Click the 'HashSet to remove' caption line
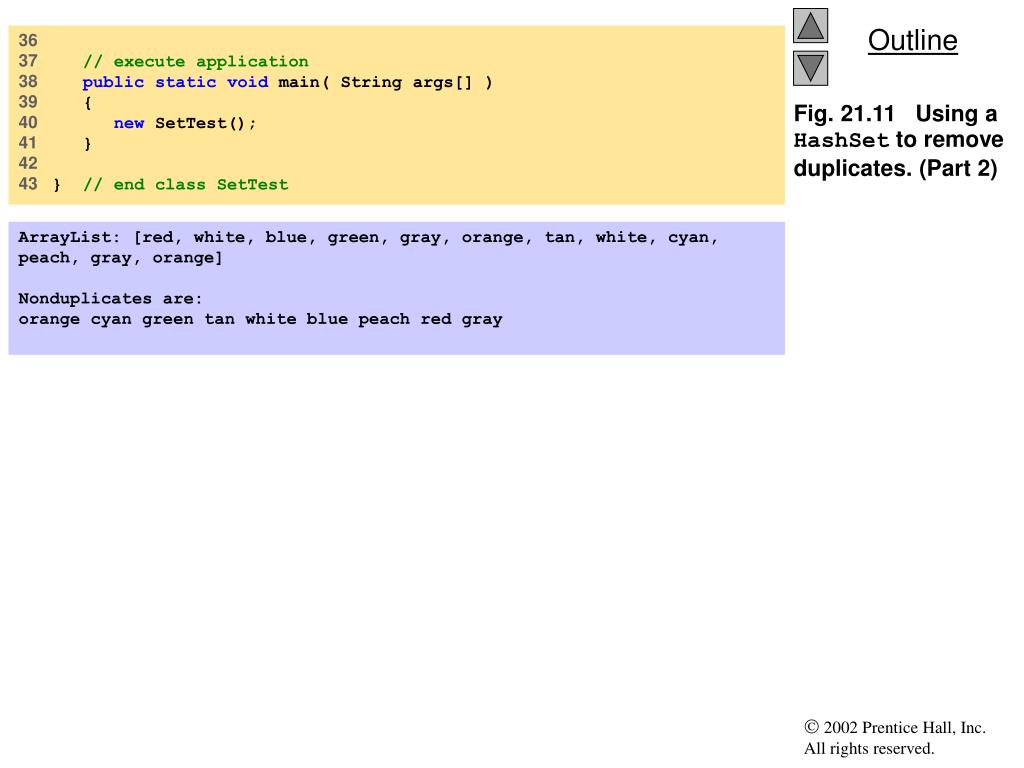This screenshot has width=1024, height=768. point(898,140)
